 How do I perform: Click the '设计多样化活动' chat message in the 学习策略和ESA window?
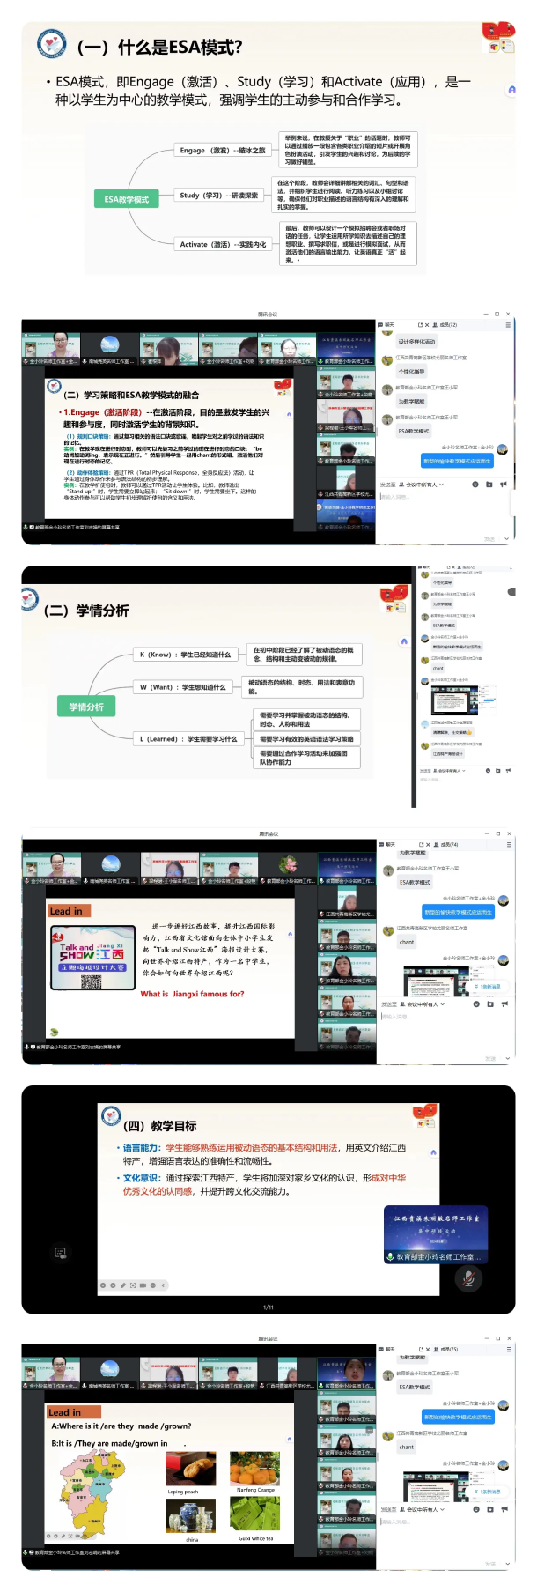coord(417,341)
